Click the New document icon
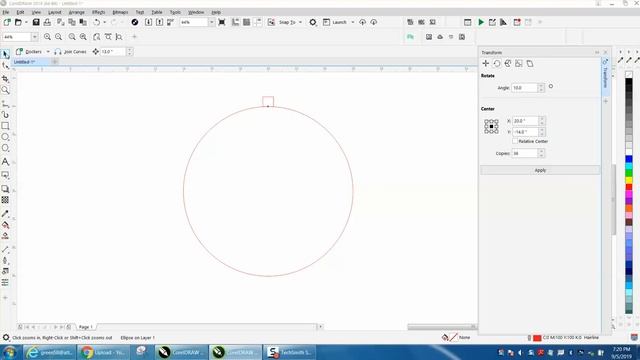Image resolution: width=640 pixels, height=360 pixels. 7,22
